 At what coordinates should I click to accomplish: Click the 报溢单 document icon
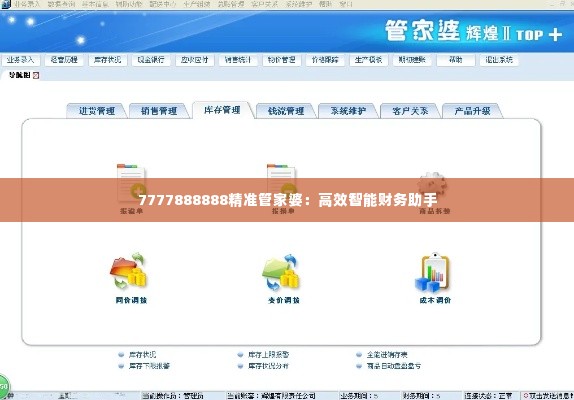click(x=131, y=183)
